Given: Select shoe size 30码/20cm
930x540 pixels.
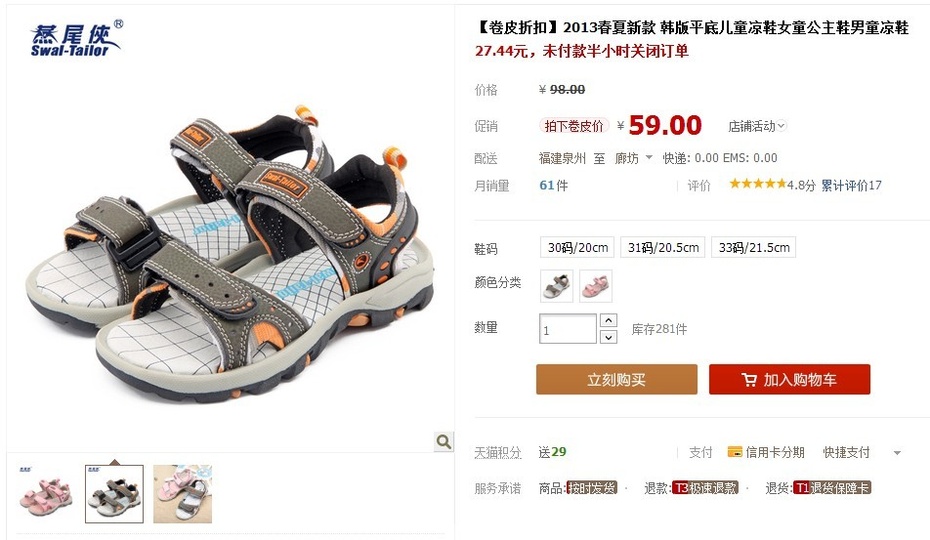Looking at the screenshot, I should [x=577, y=247].
